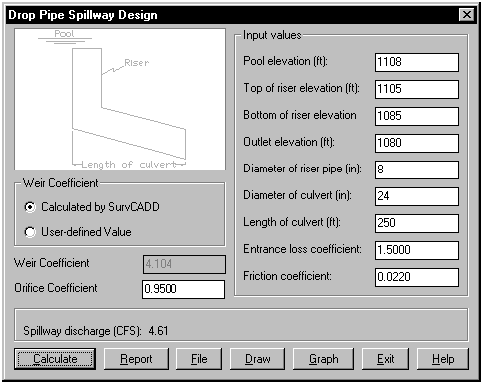Click the drop pipe spillway diagram preview
Viewport: 484px width, 384px height.
[x=120, y=99]
